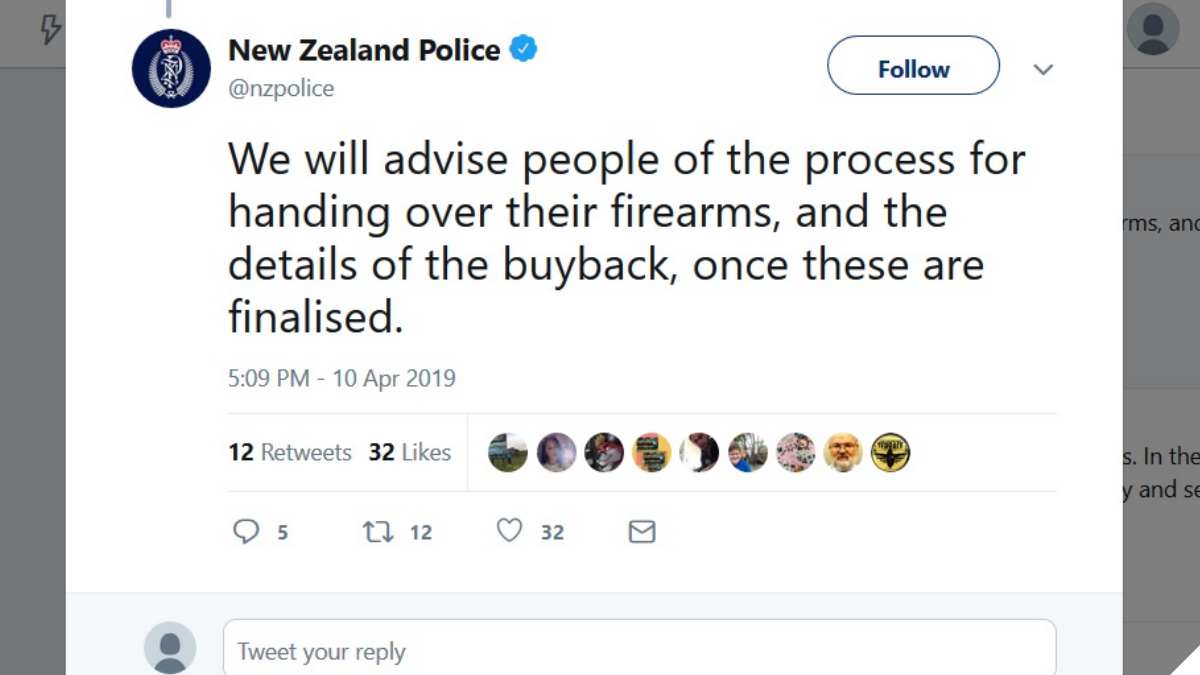The width and height of the screenshot is (1200, 675).
Task: Open the @nzpolice handle link
Action: coord(281,88)
